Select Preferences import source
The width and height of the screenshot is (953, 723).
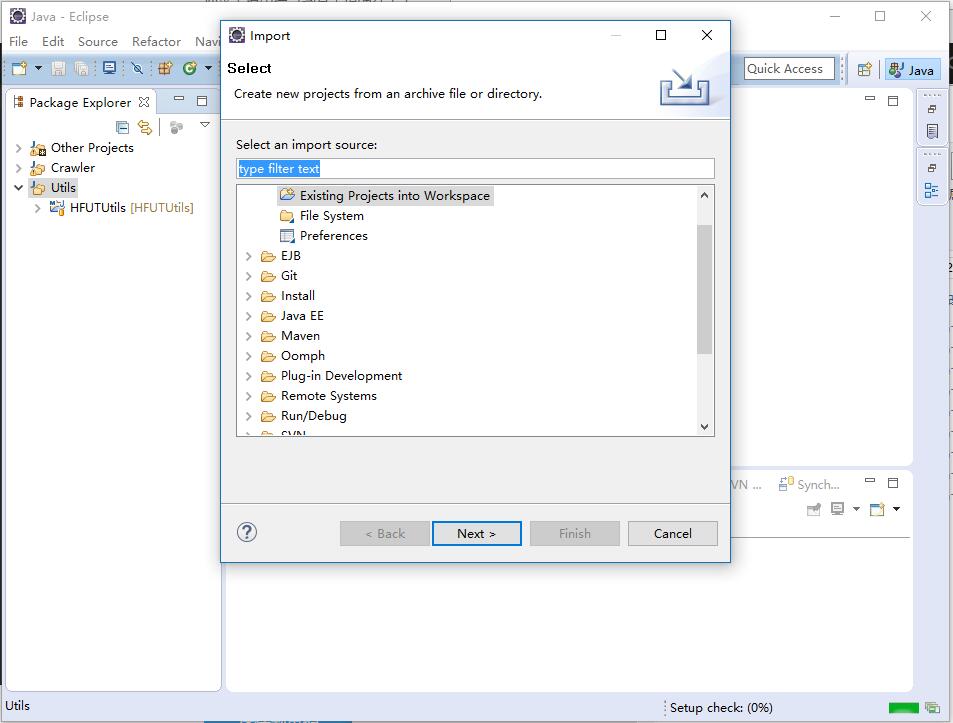point(323,236)
